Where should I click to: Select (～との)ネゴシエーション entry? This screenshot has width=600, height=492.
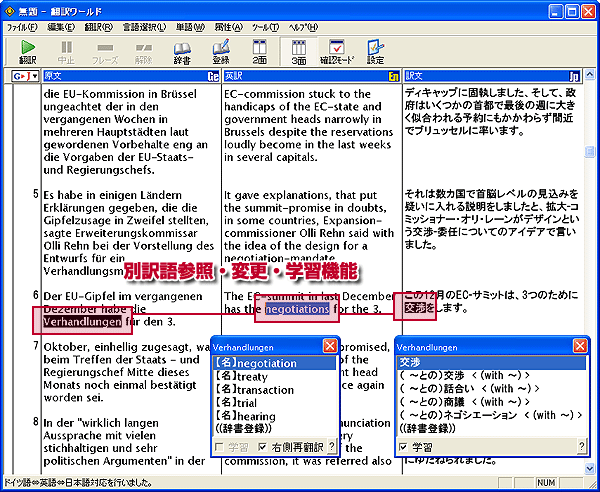pos(492,415)
